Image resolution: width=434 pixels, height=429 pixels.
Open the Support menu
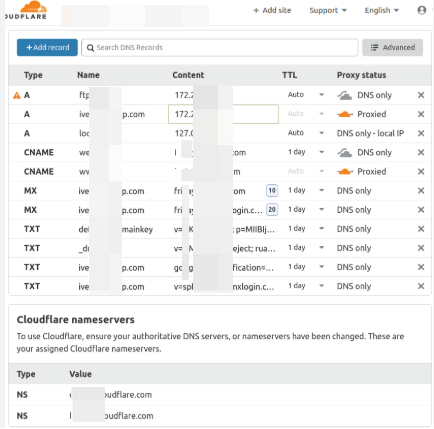click(x=328, y=10)
